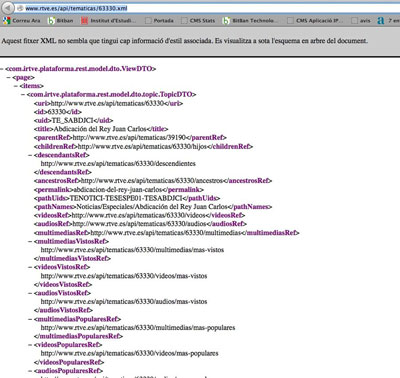Screen dimensions: 400x378
Task: Collapse the opening descendantsRef node
Action: 30,155
